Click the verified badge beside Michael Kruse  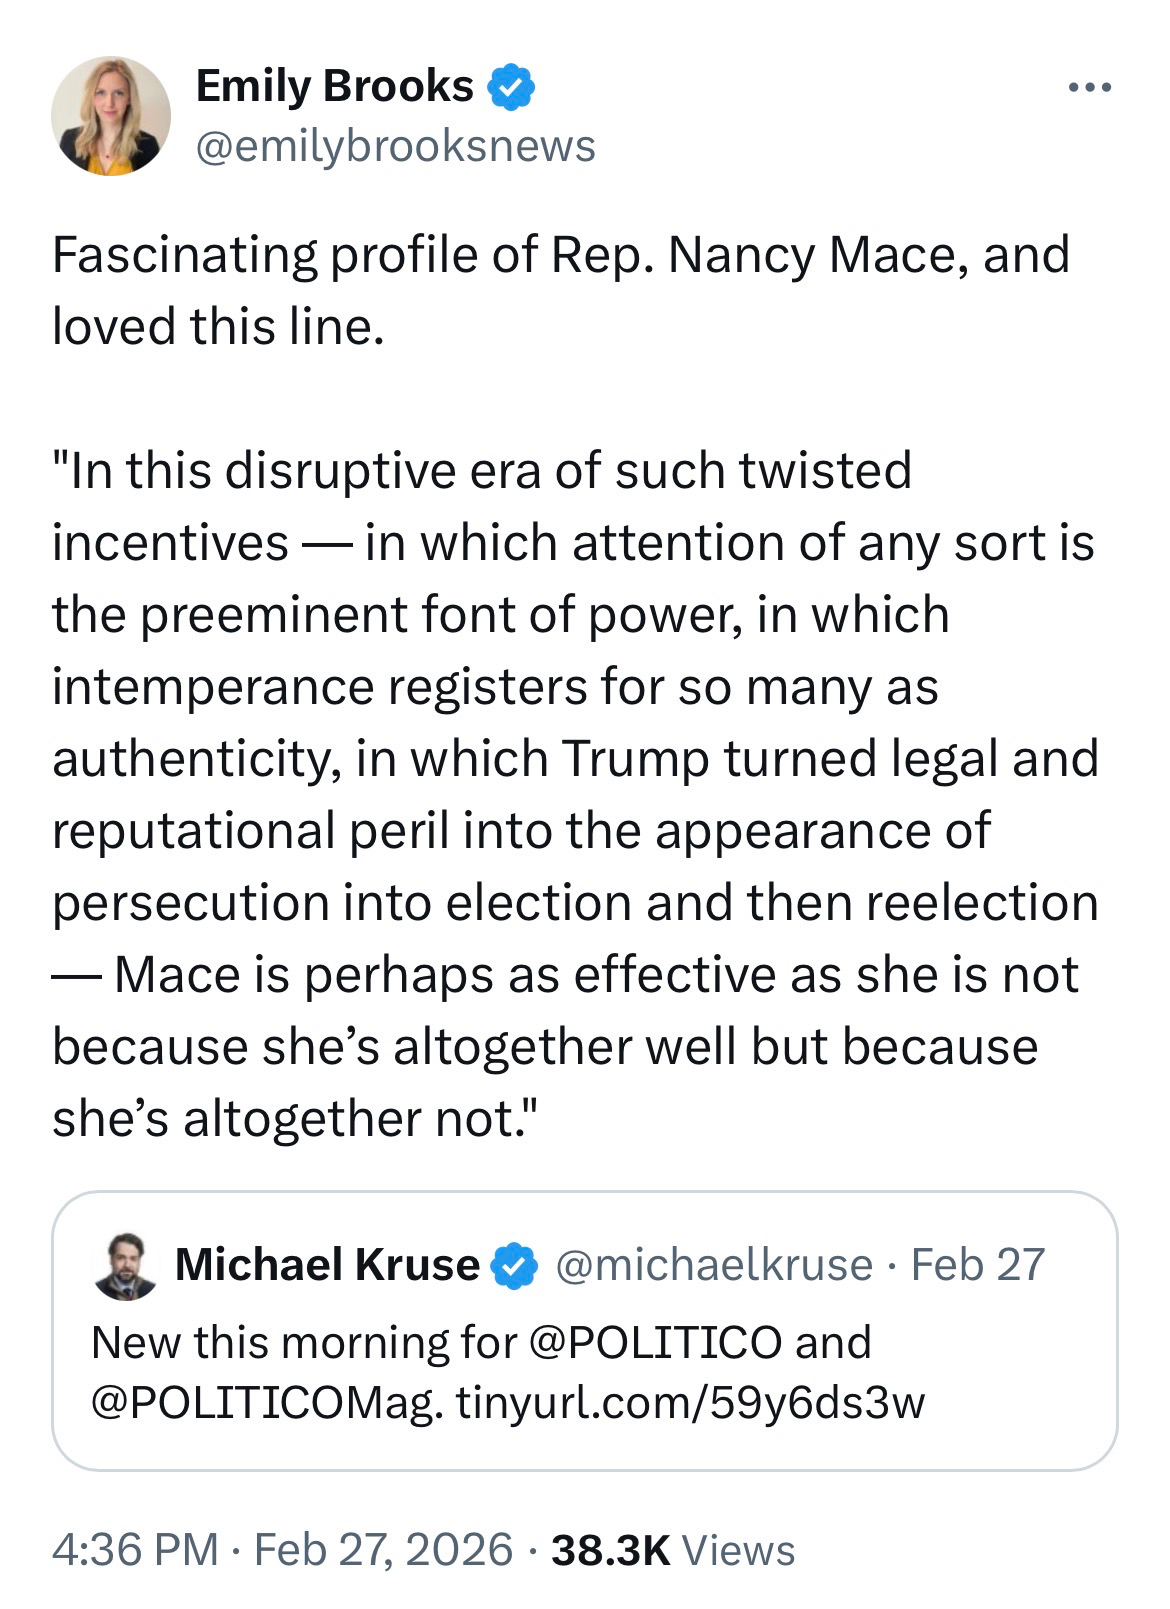(x=516, y=1265)
